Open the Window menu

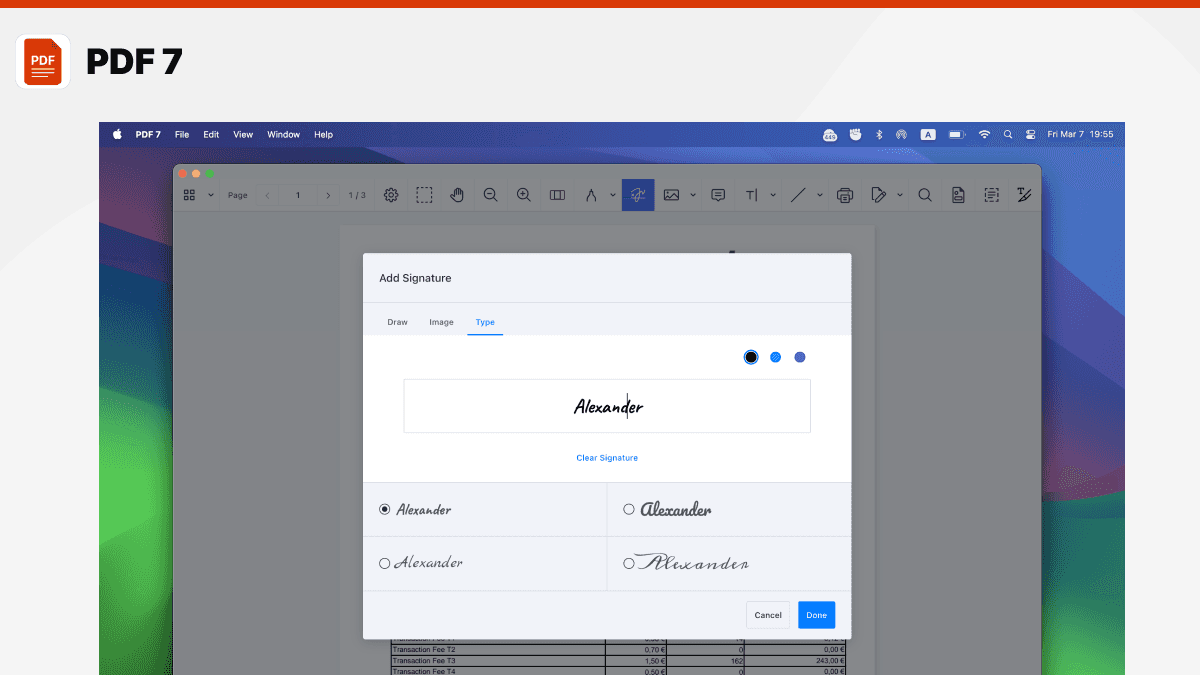[x=283, y=134]
